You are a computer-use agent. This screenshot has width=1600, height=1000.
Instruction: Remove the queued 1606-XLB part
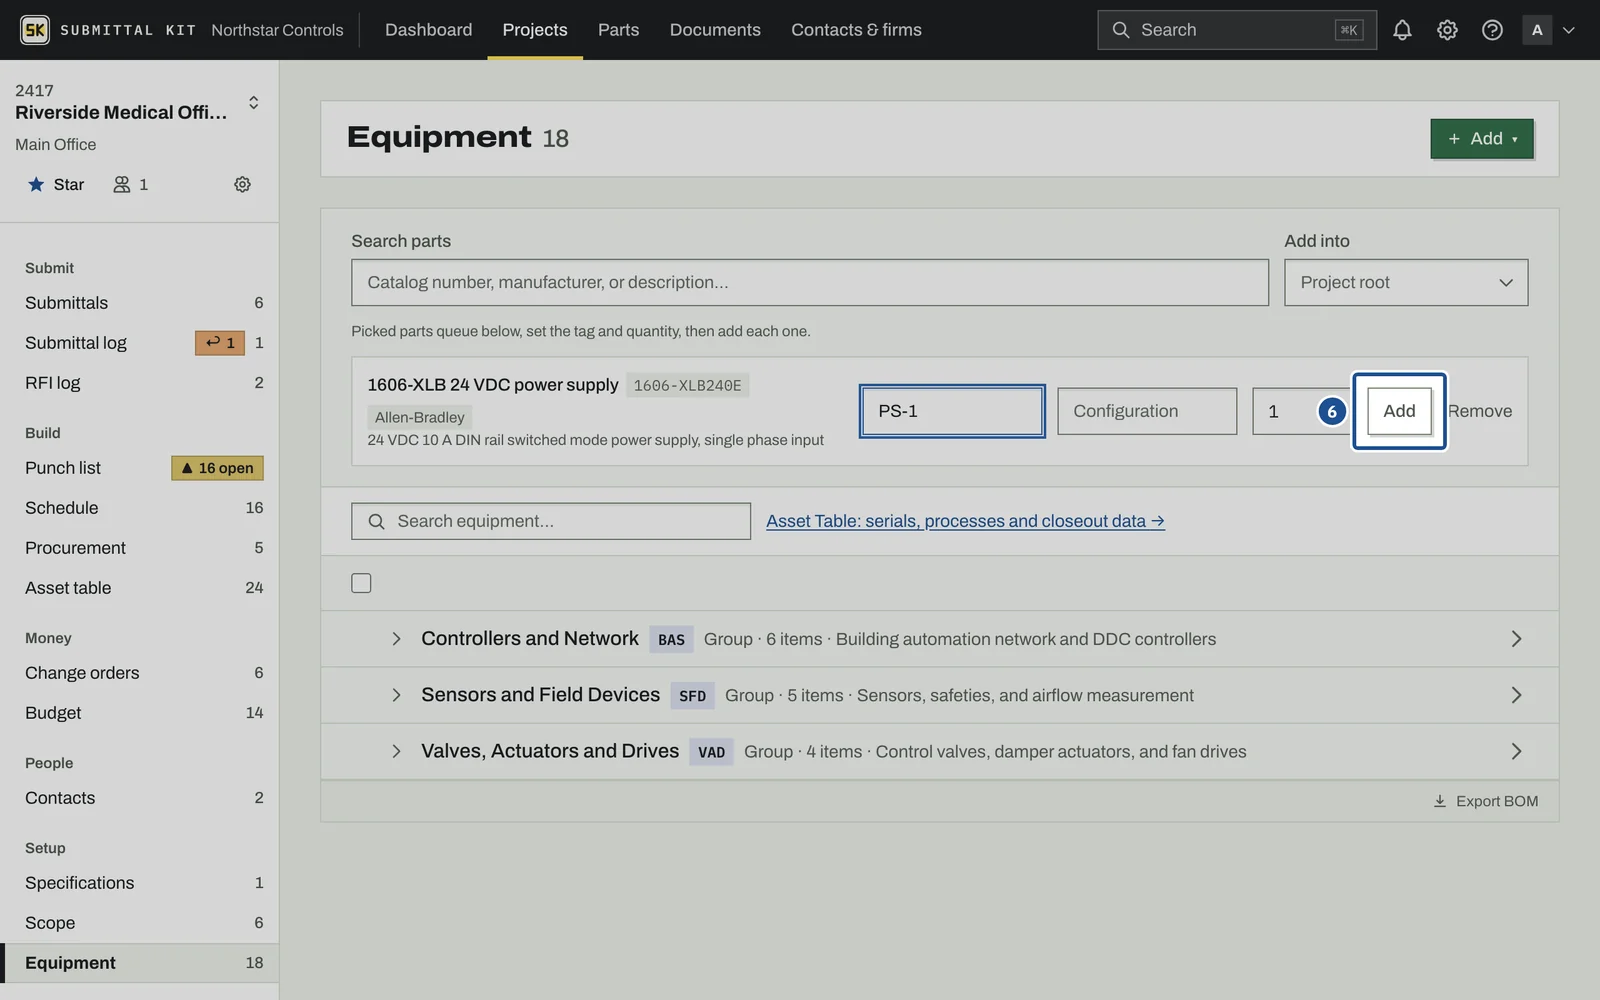1480,411
